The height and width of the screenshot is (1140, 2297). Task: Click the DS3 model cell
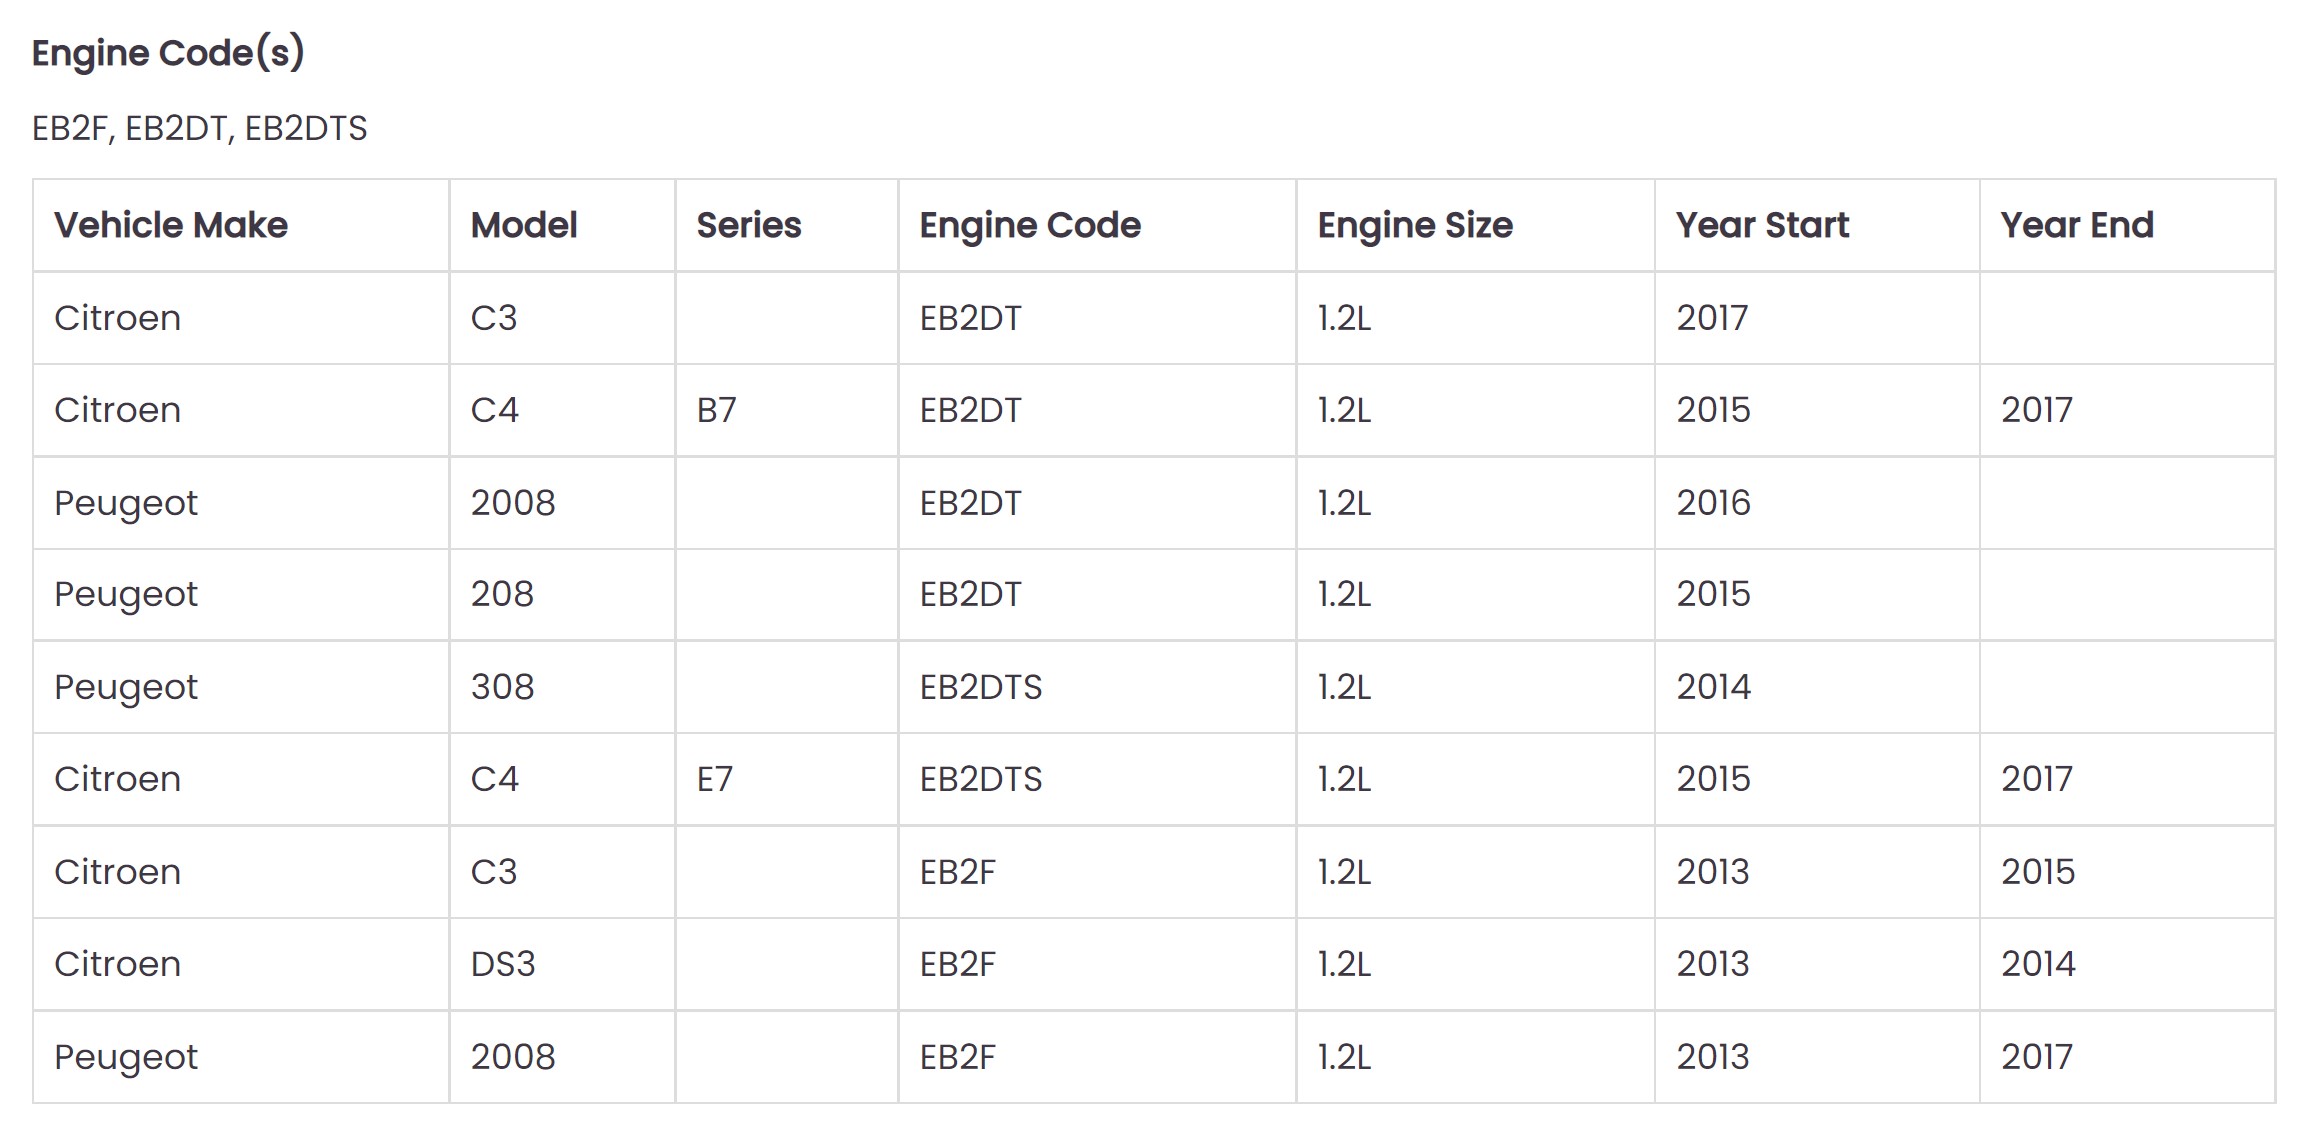(503, 964)
